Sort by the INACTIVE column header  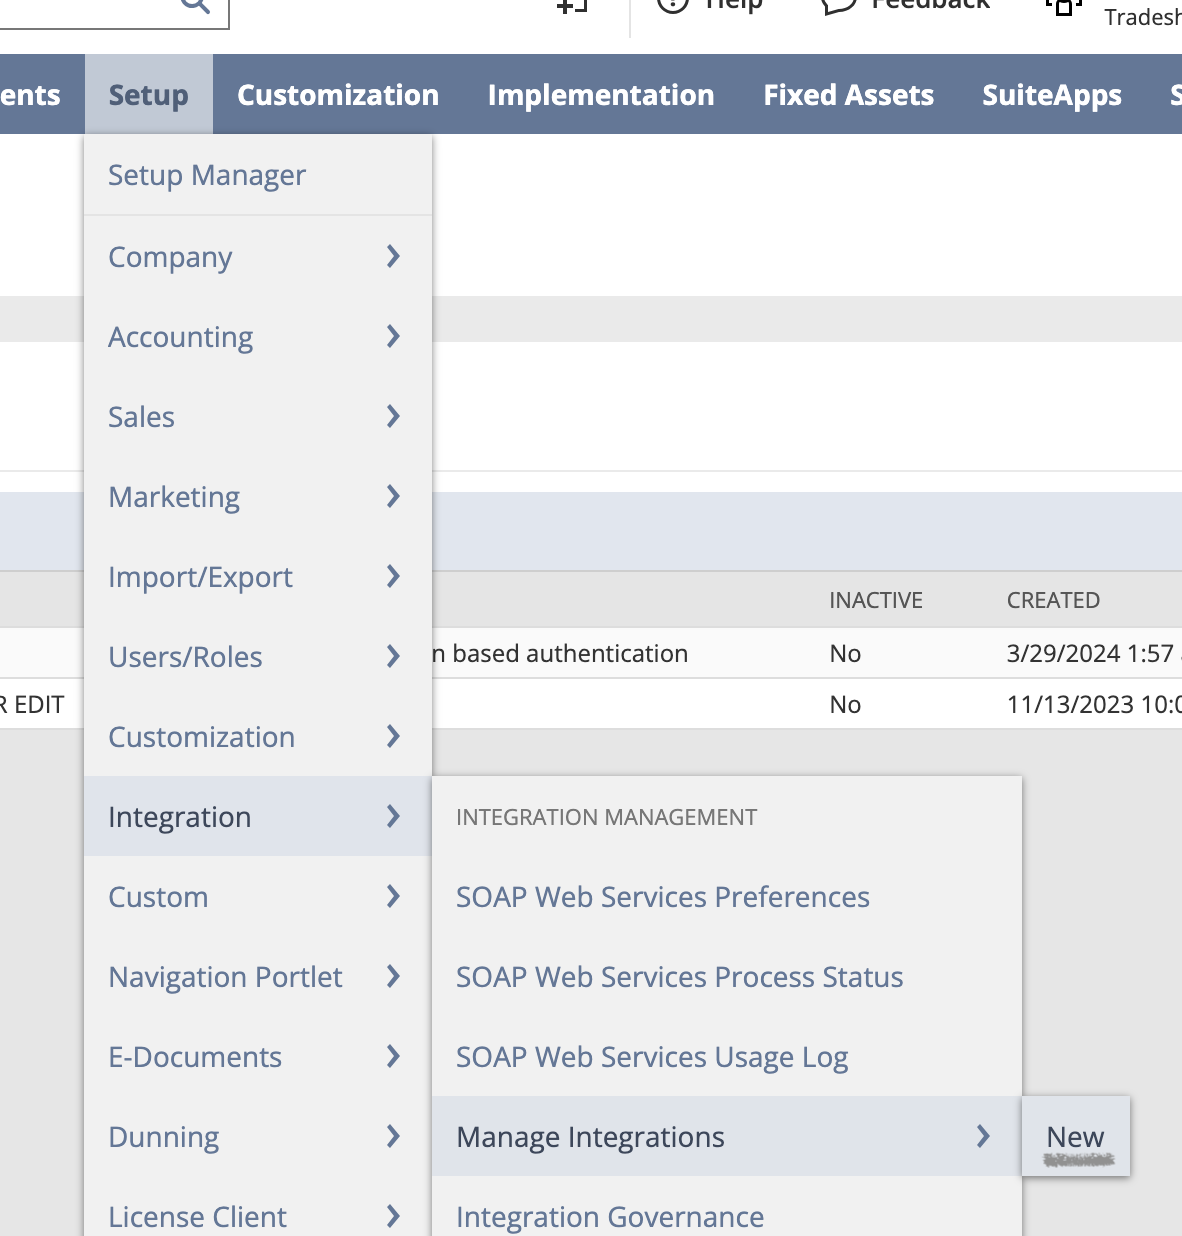(x=876, y=600)
